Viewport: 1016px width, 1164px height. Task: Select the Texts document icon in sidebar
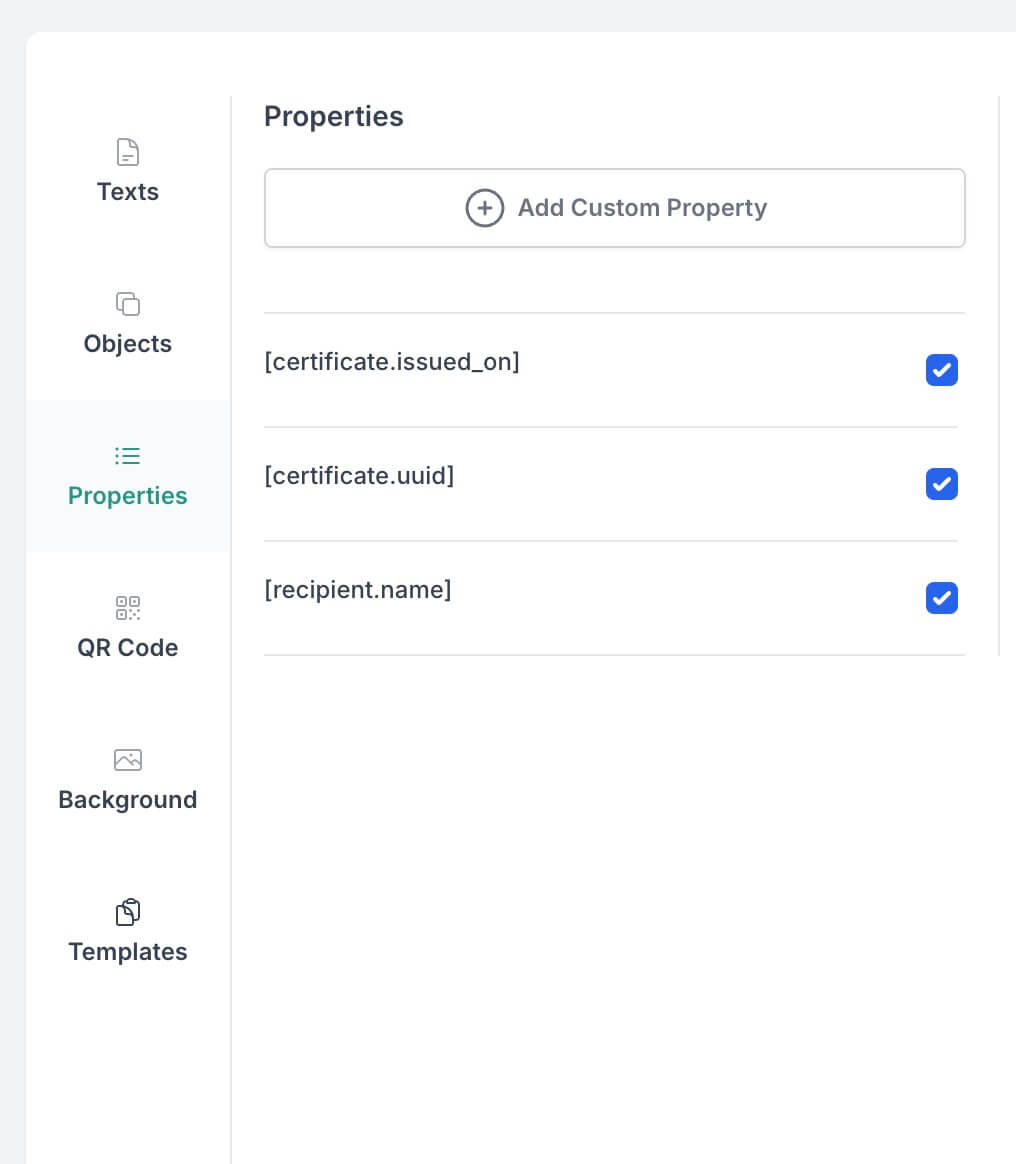click(128, 152)
